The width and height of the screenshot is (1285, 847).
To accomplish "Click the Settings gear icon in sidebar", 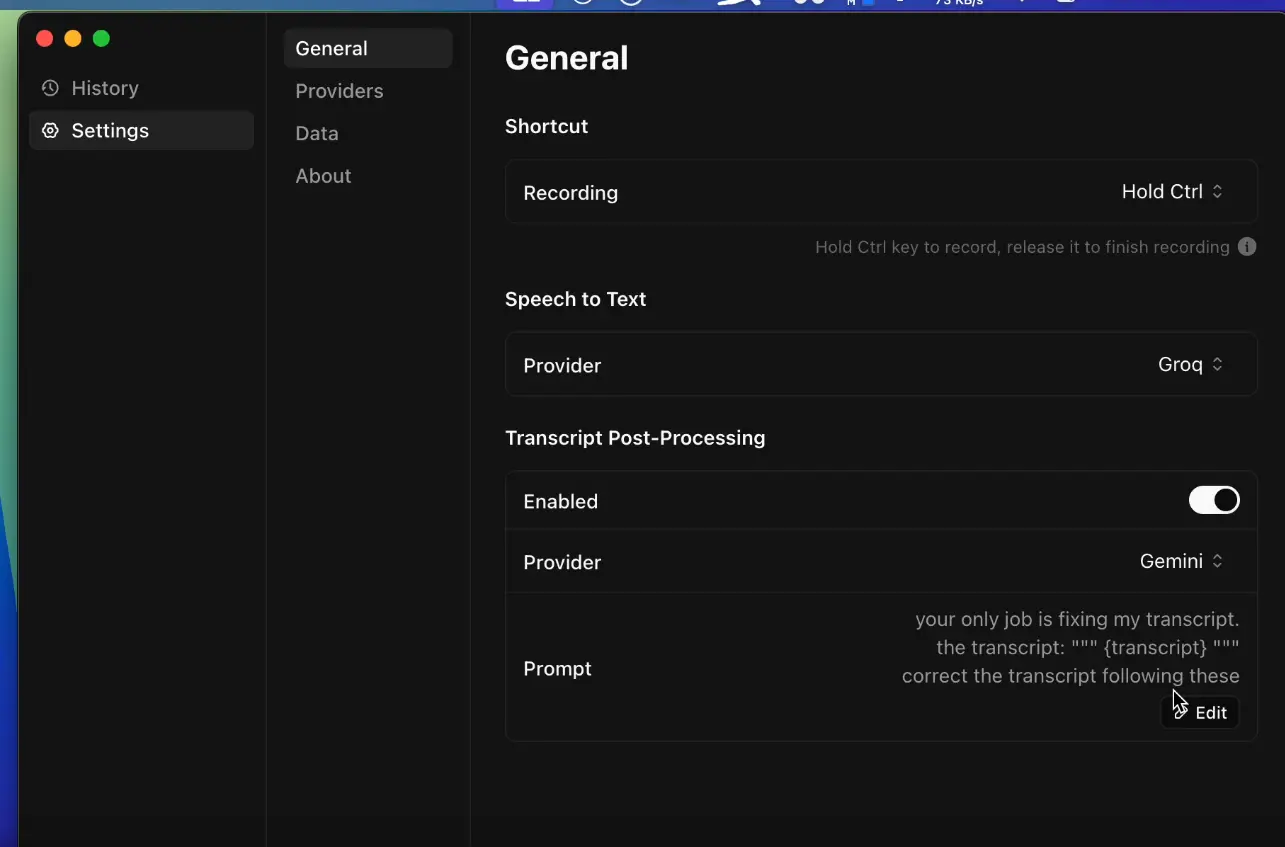I will click(x=50, y=130).
